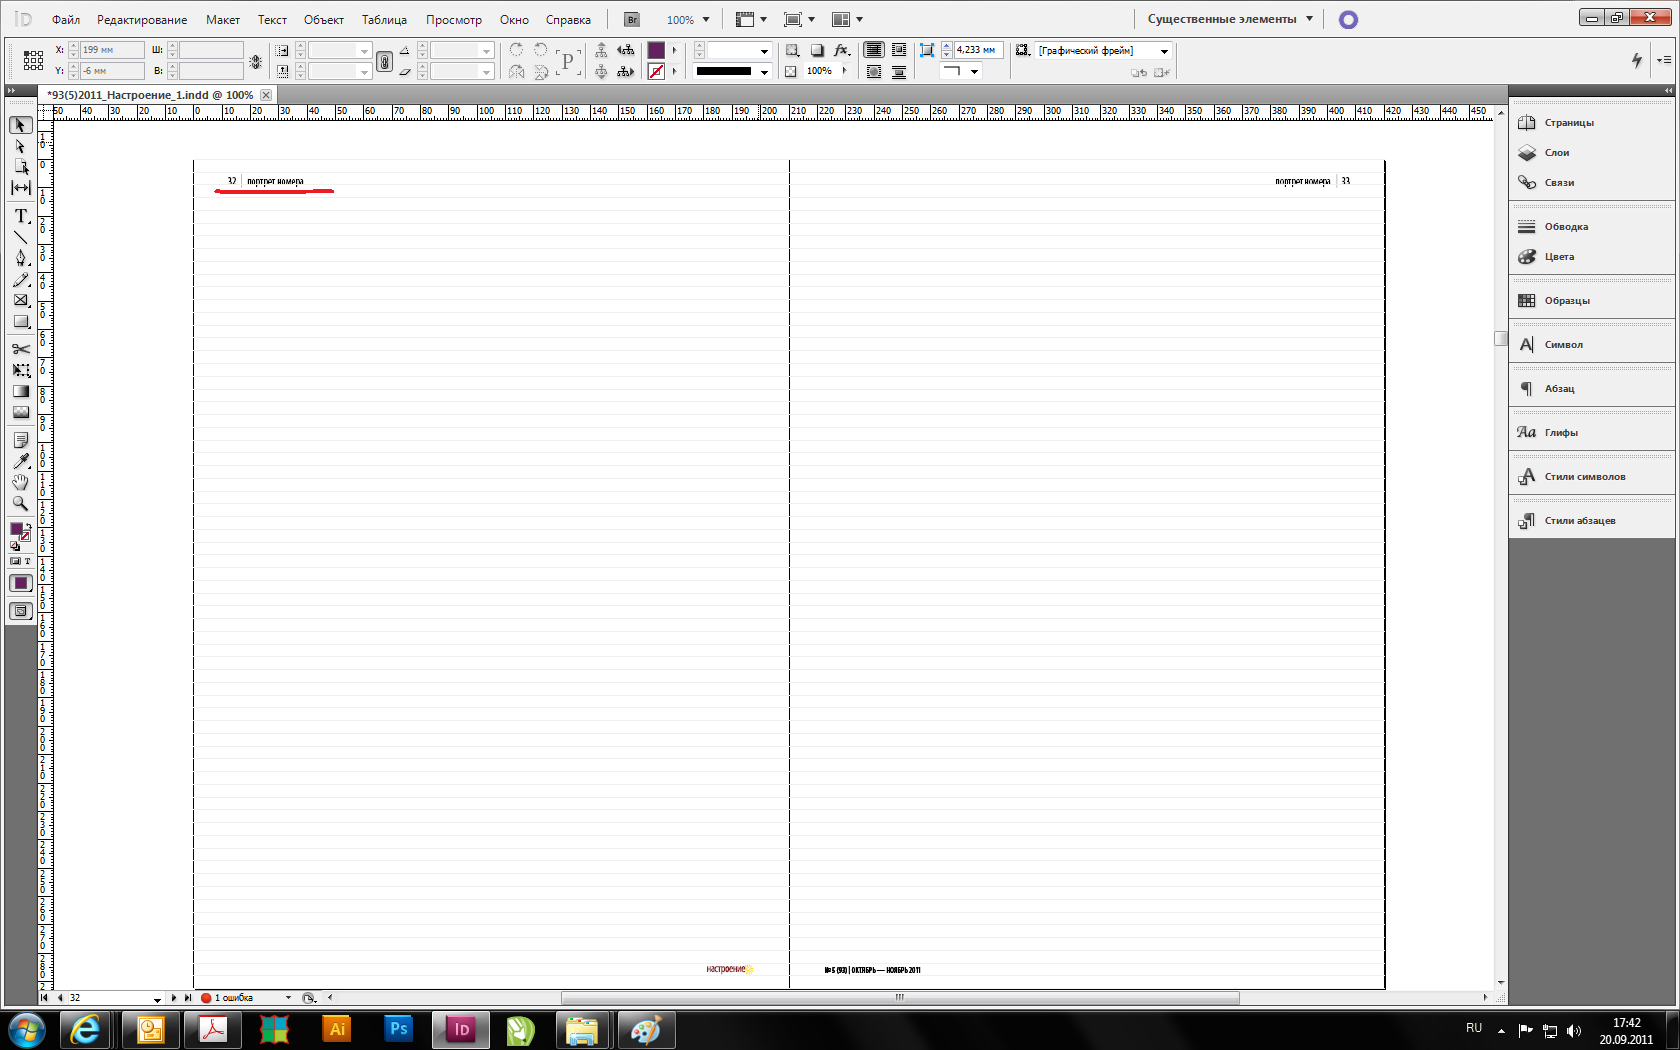Swap fill and stroke in toolbox

(28, 526)
